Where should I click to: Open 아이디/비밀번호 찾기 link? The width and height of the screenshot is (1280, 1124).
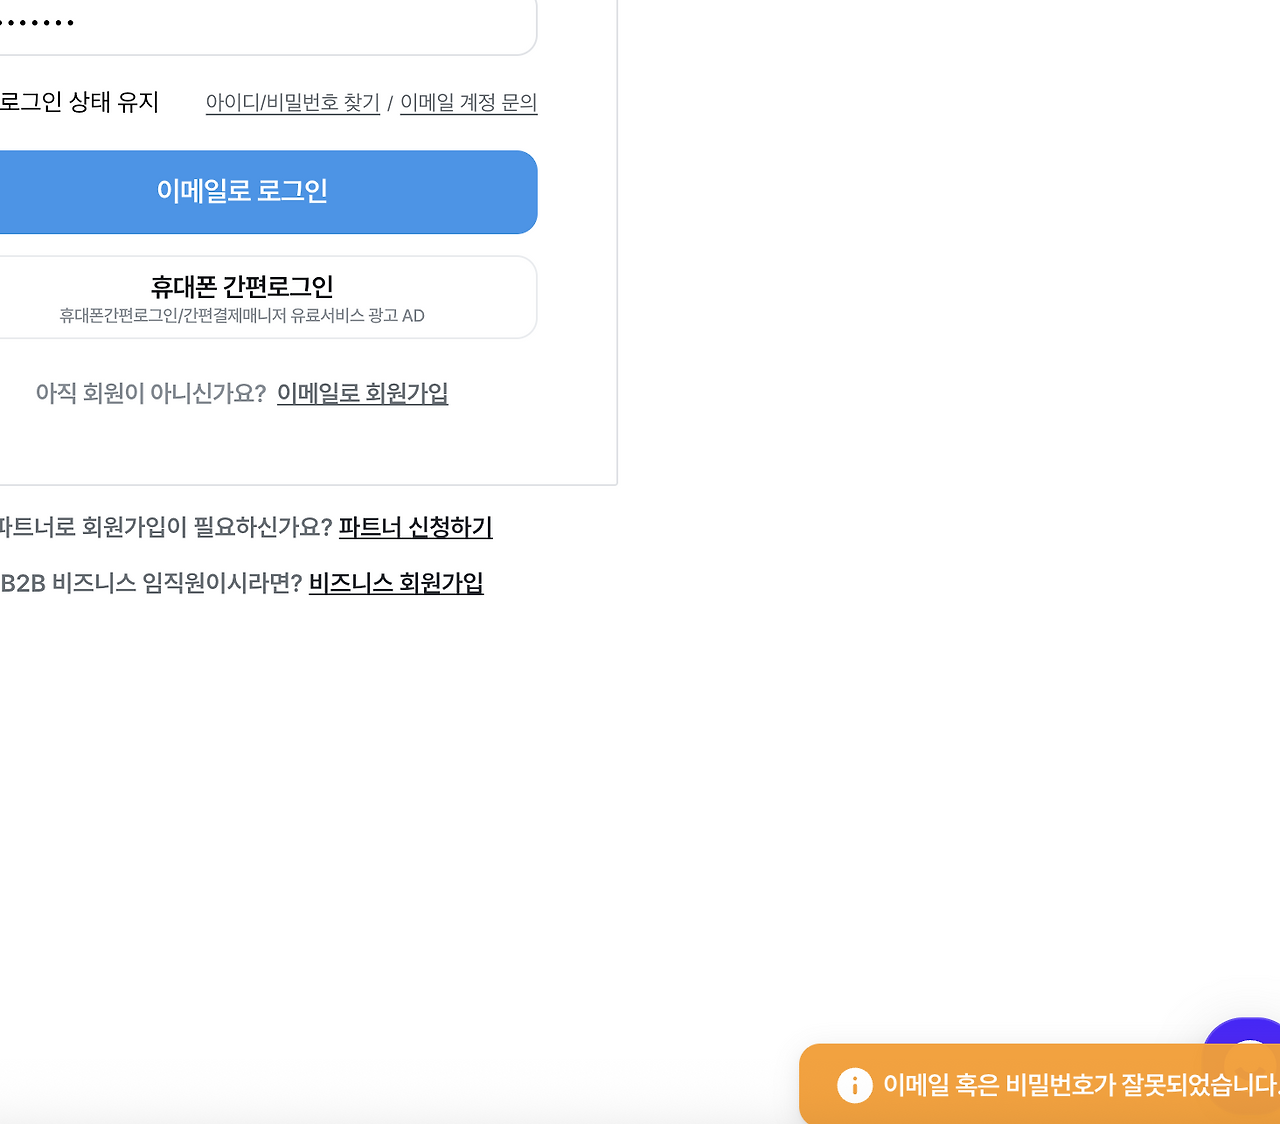tap(292, 101)
